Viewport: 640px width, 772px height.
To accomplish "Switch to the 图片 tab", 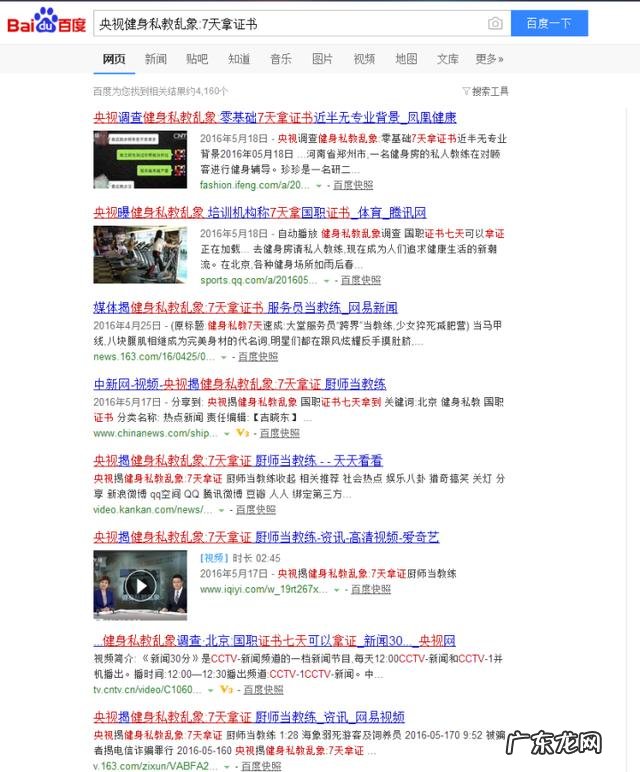I will [x=322, y=59].
